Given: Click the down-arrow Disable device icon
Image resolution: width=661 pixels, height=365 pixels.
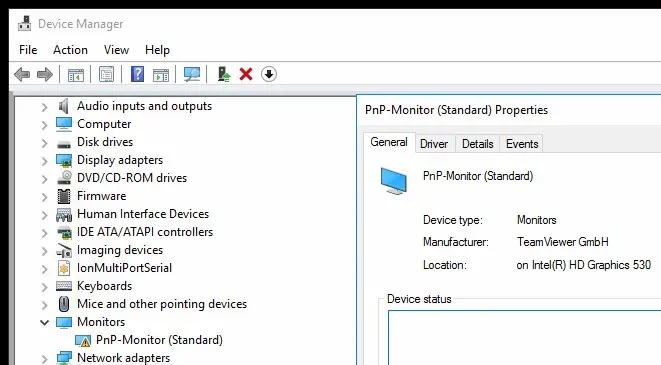Looking at the screenshot, I should pos(269,74).
